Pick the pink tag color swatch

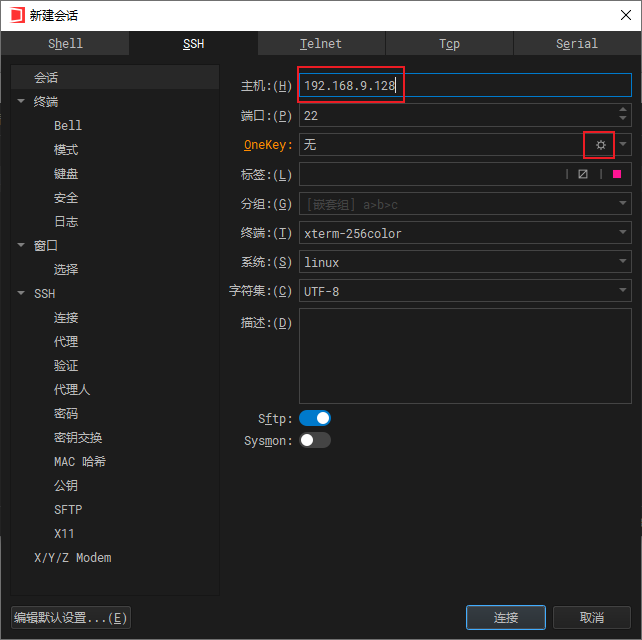point(617,174)
